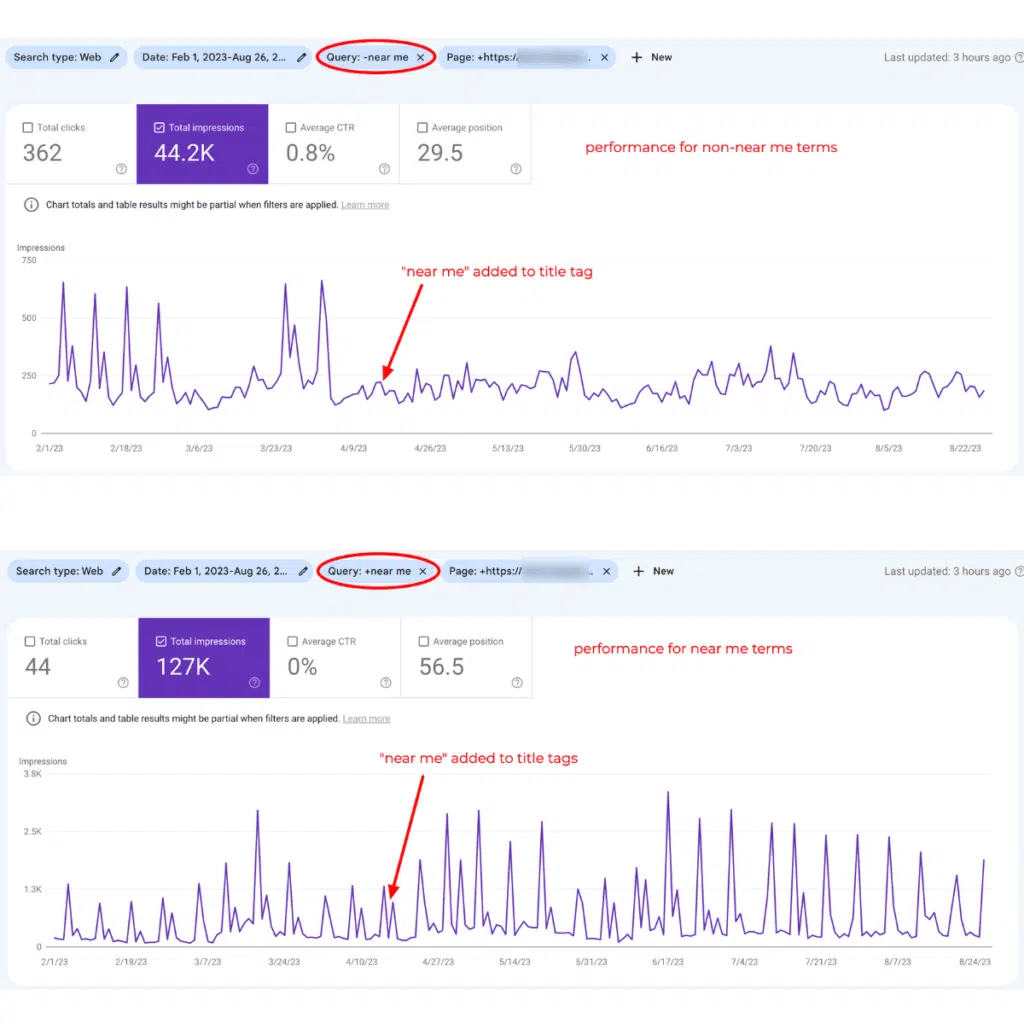
Task: Click 6/17/23 date label on bottom chart
Action: 667,962
